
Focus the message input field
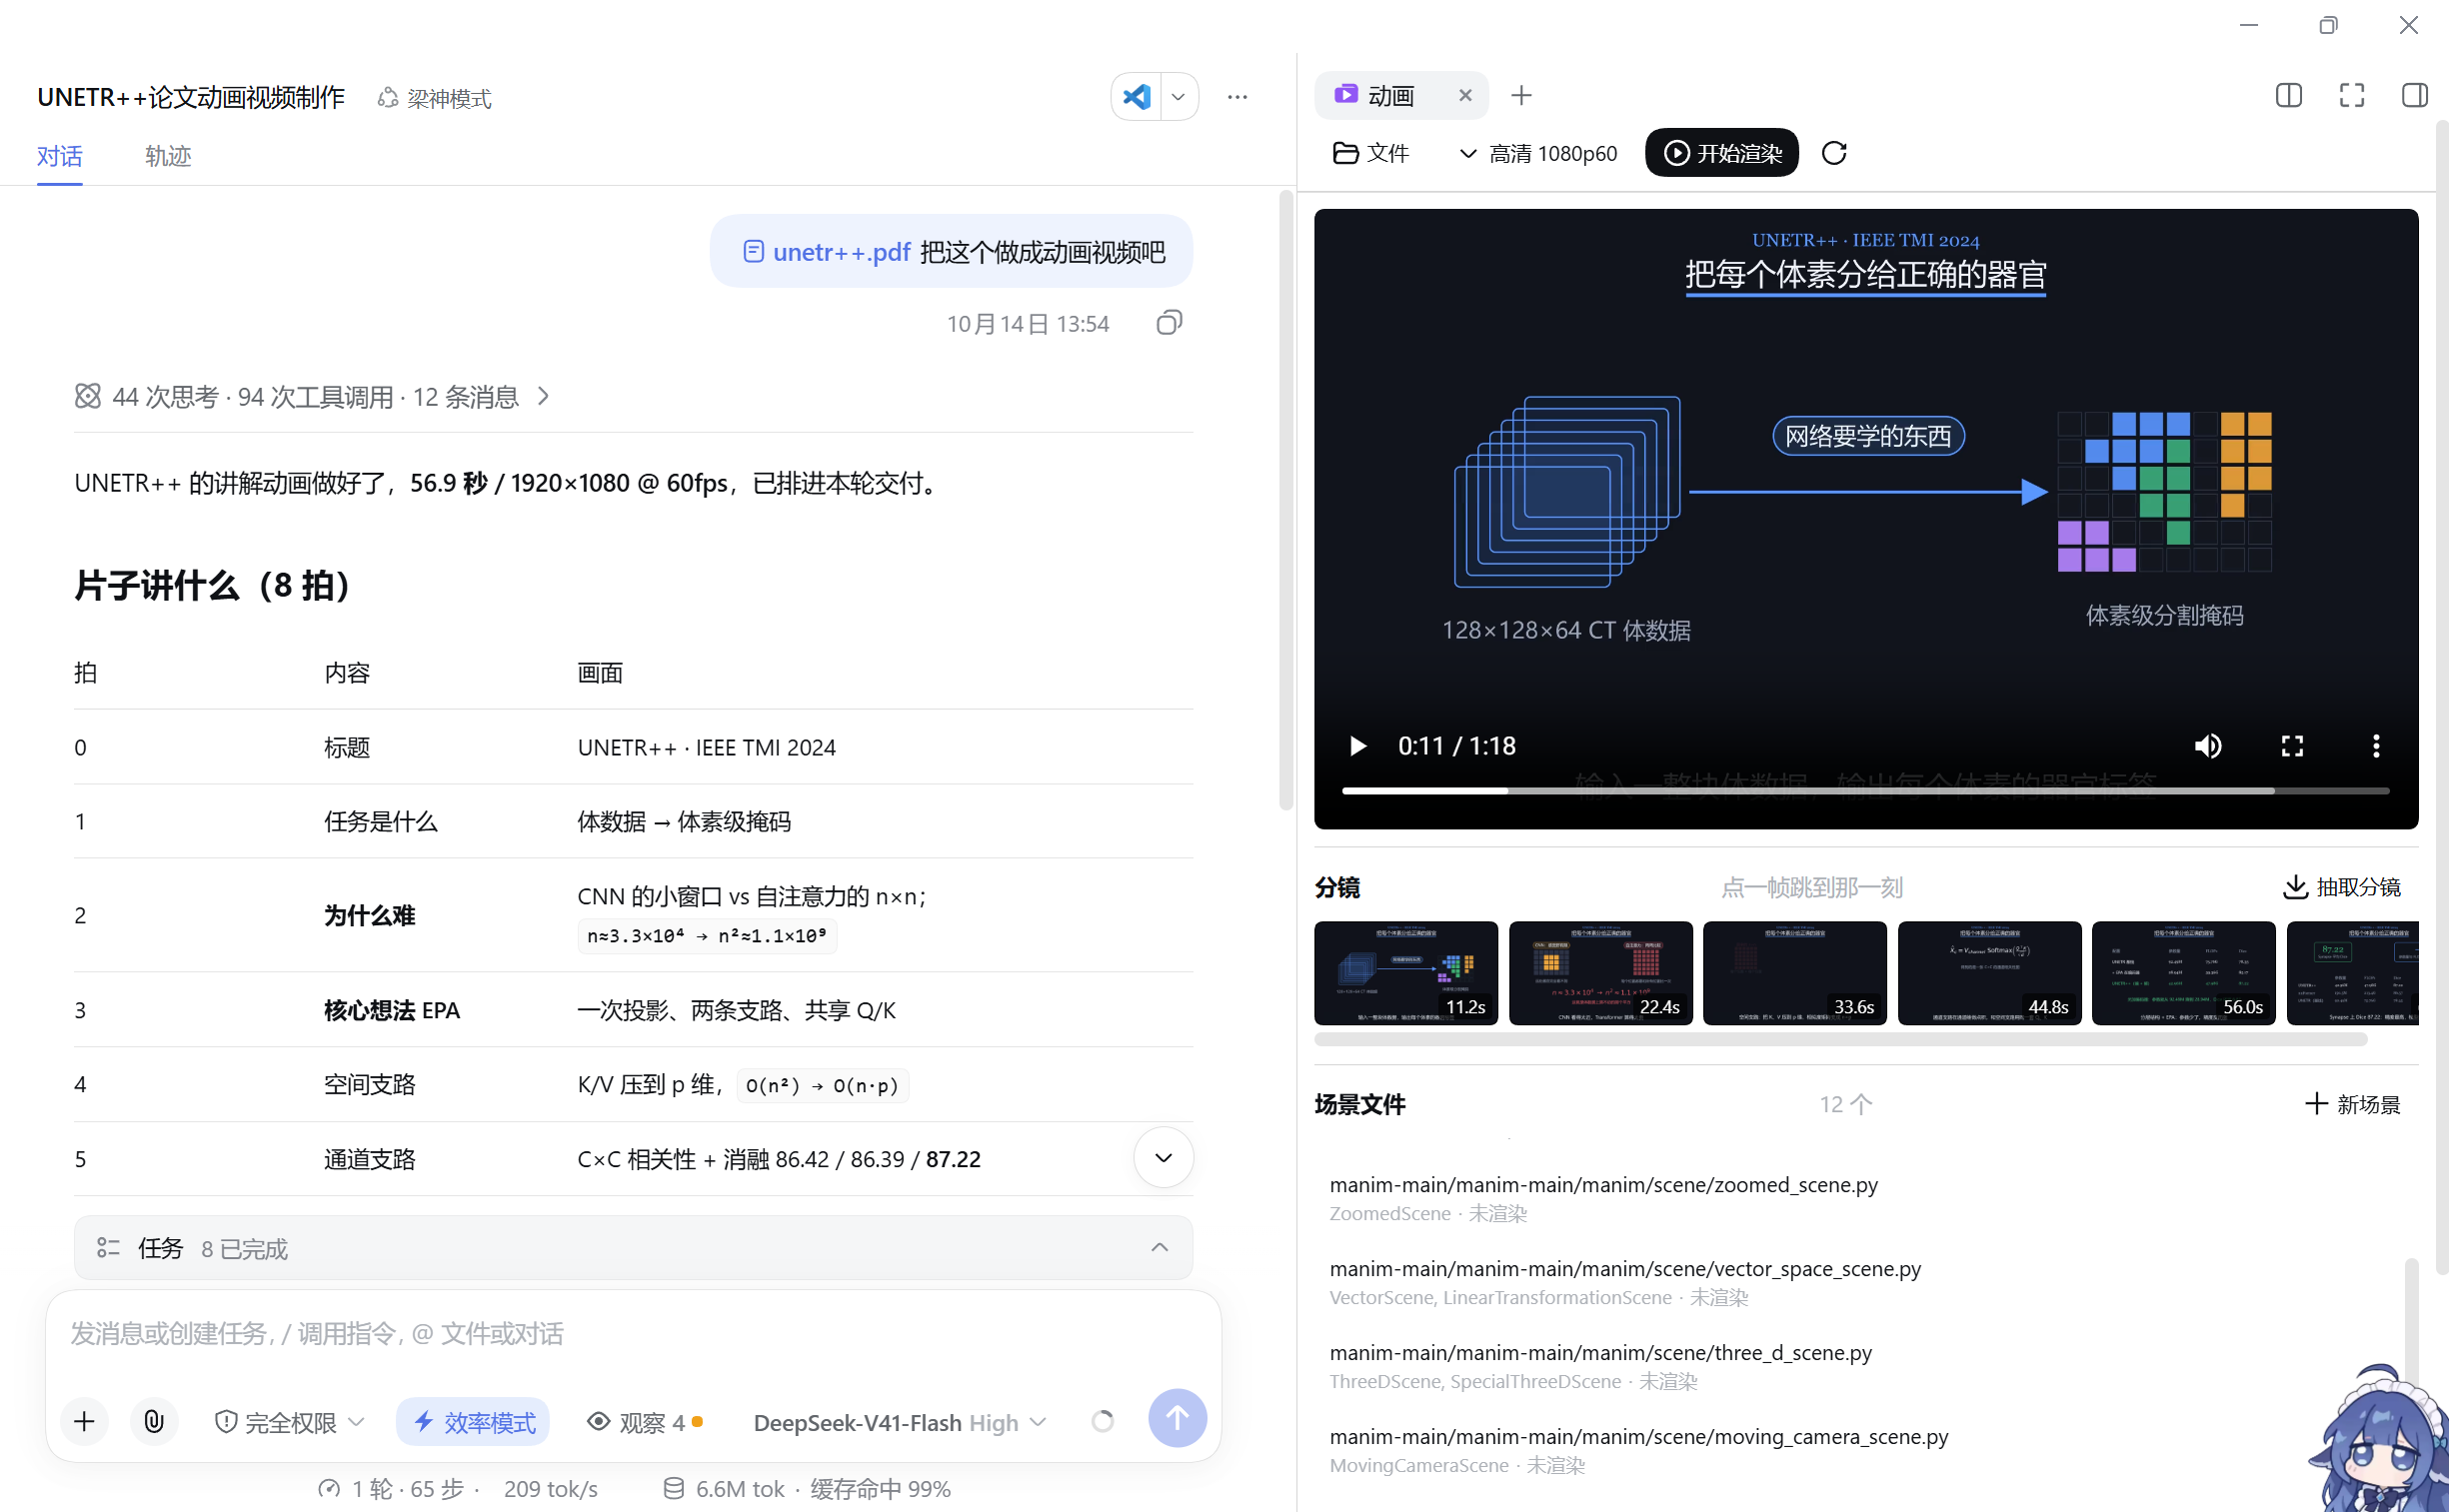tap(632, 1333)
